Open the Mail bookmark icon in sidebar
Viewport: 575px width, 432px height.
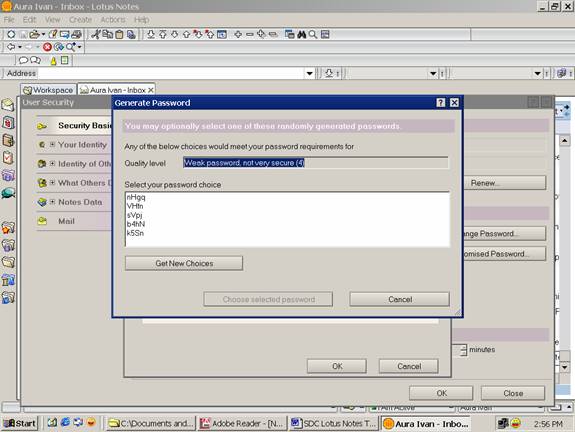(x=8, y=105)
